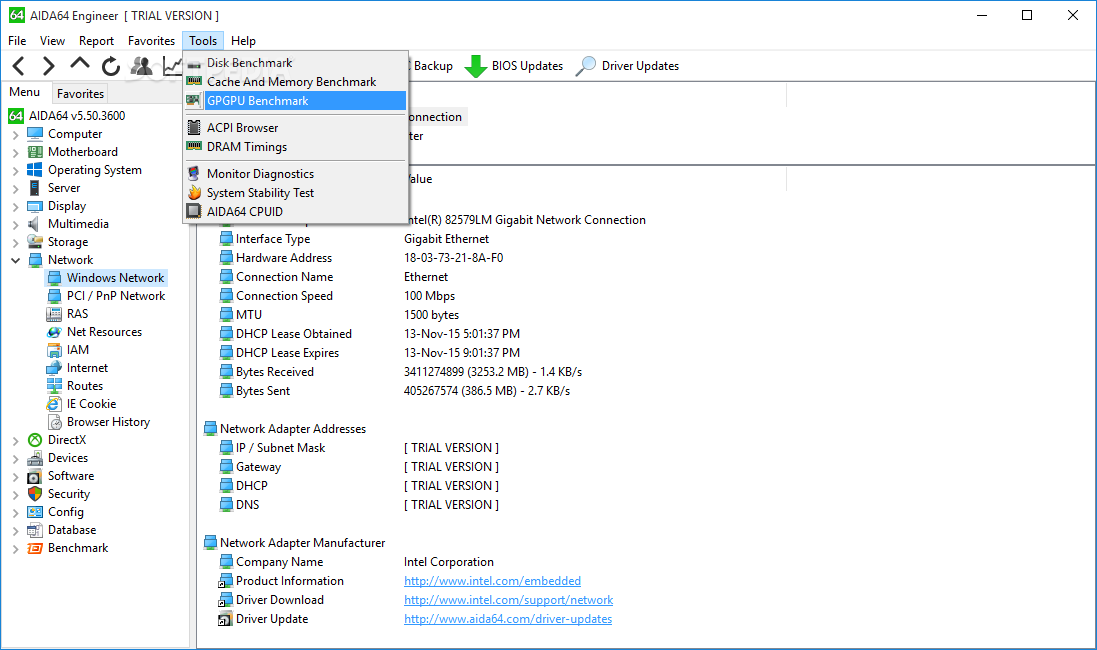Select DRAM Timings menu entry
This screenshot has width=1097, height=650.
click(295, 147)
